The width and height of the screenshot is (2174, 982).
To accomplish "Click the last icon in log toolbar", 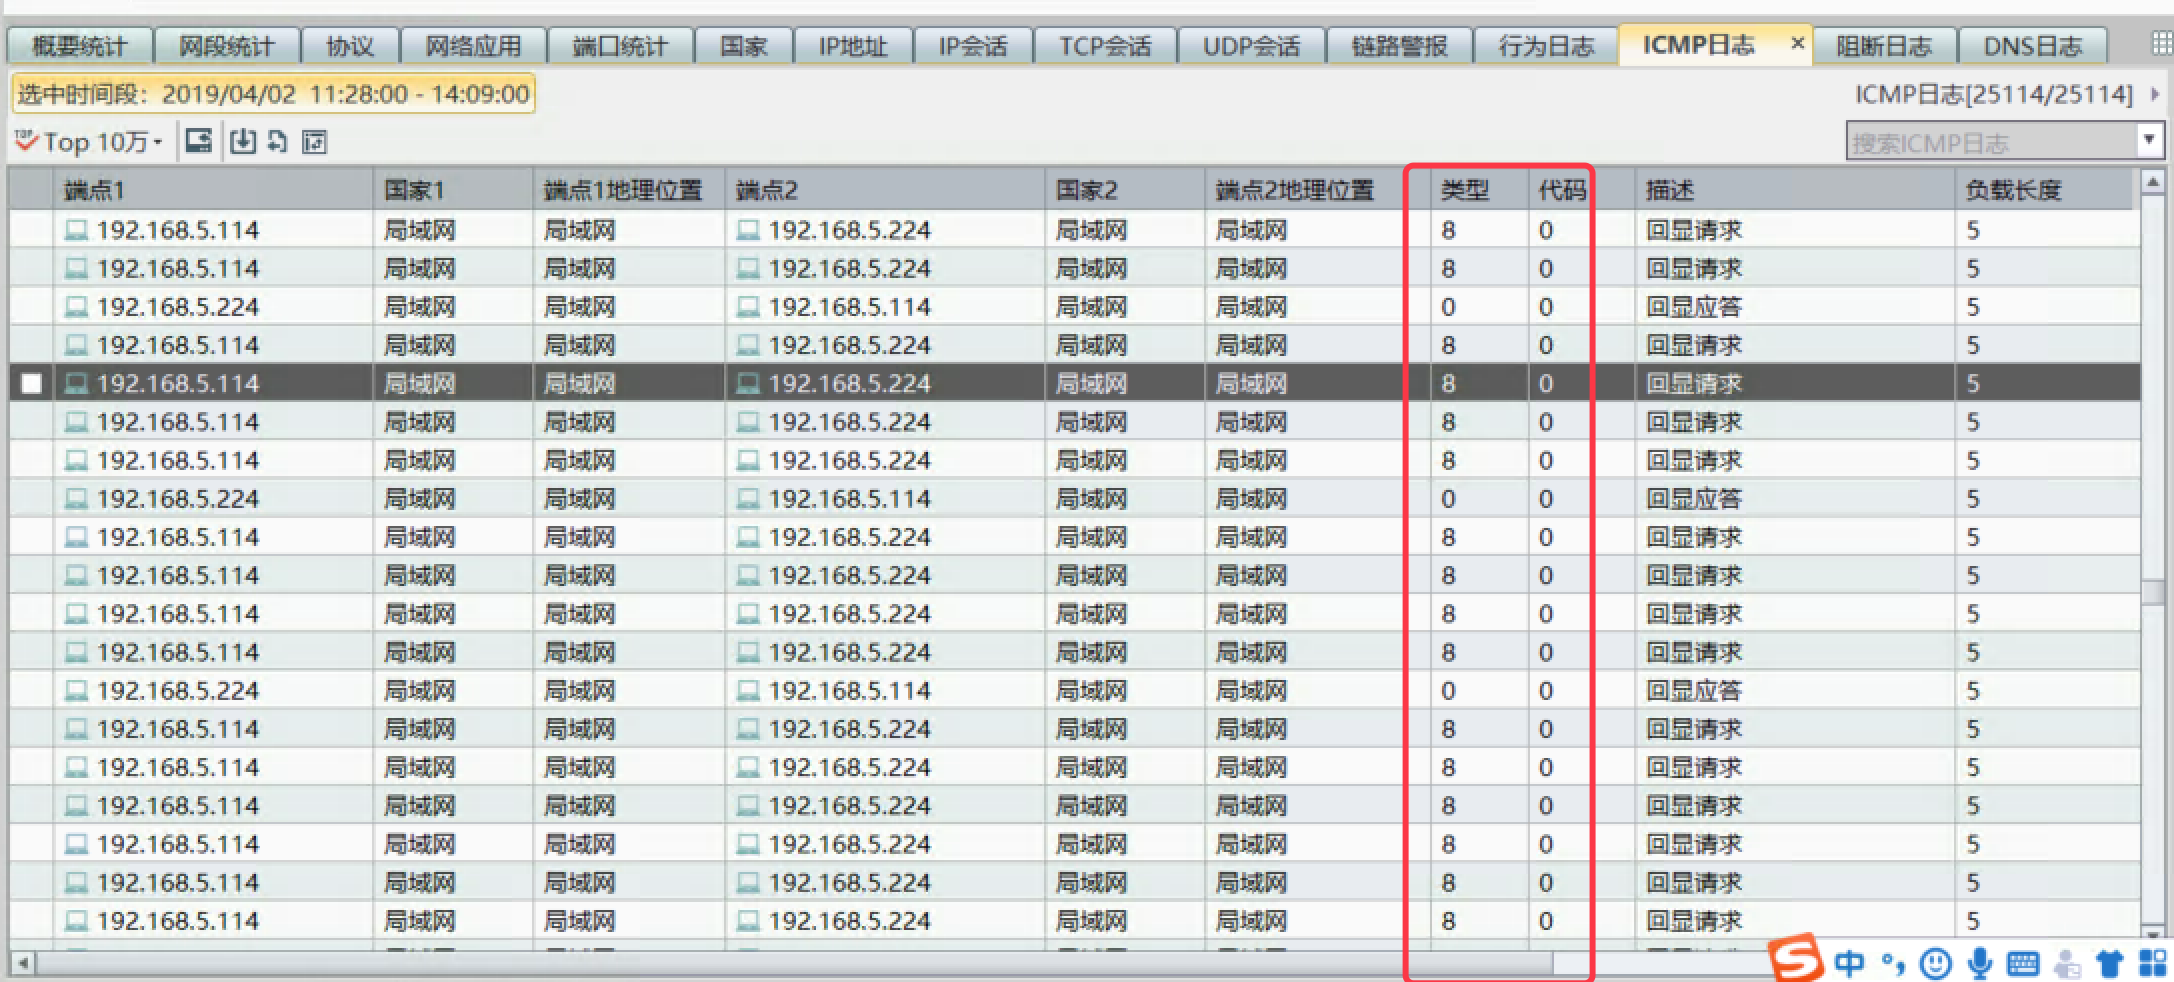I will point(314,142).
